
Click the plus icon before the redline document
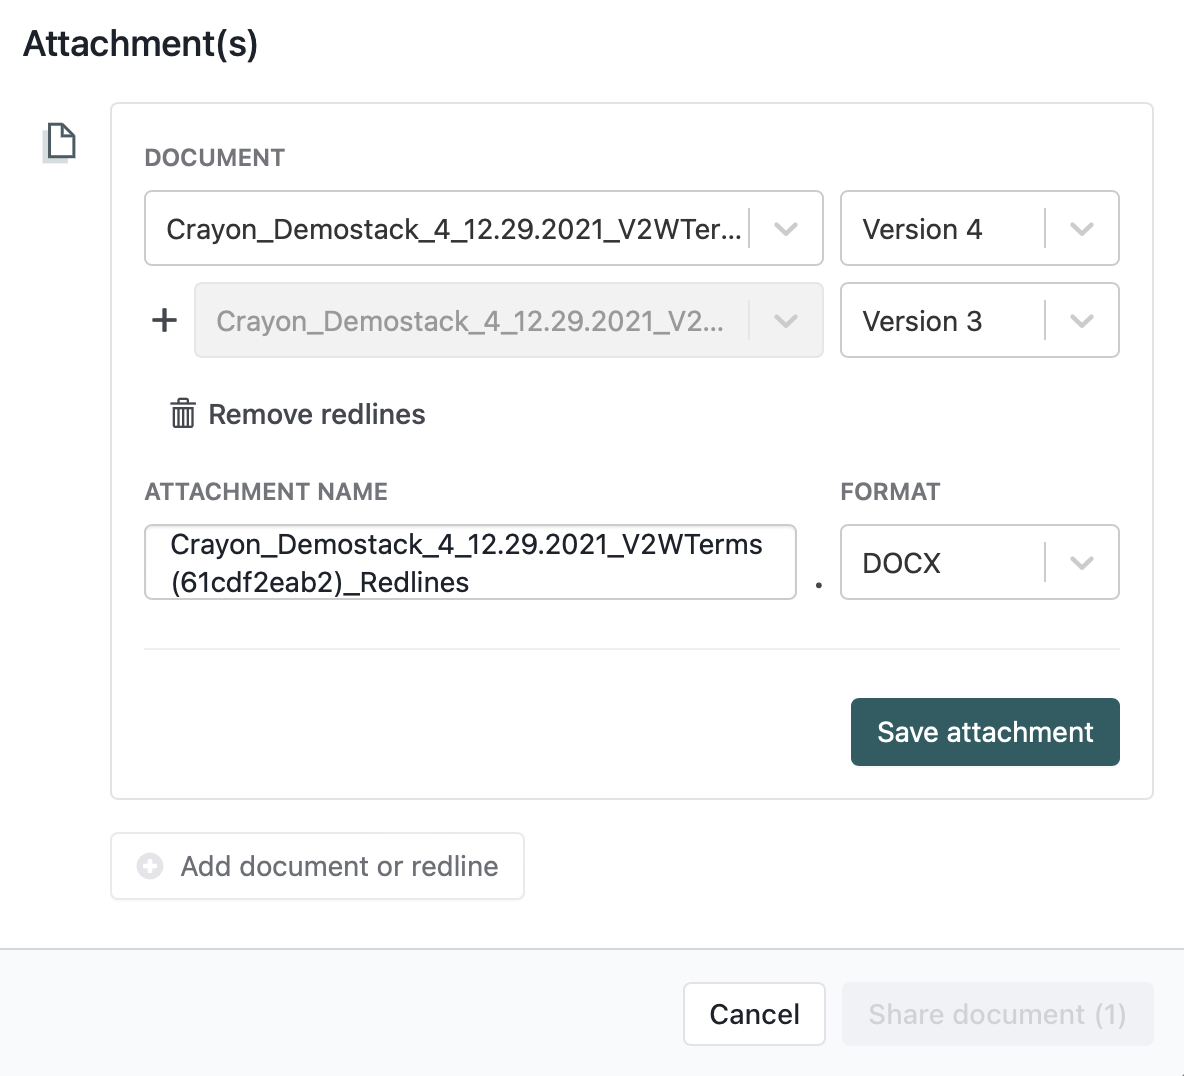(165, 320)
